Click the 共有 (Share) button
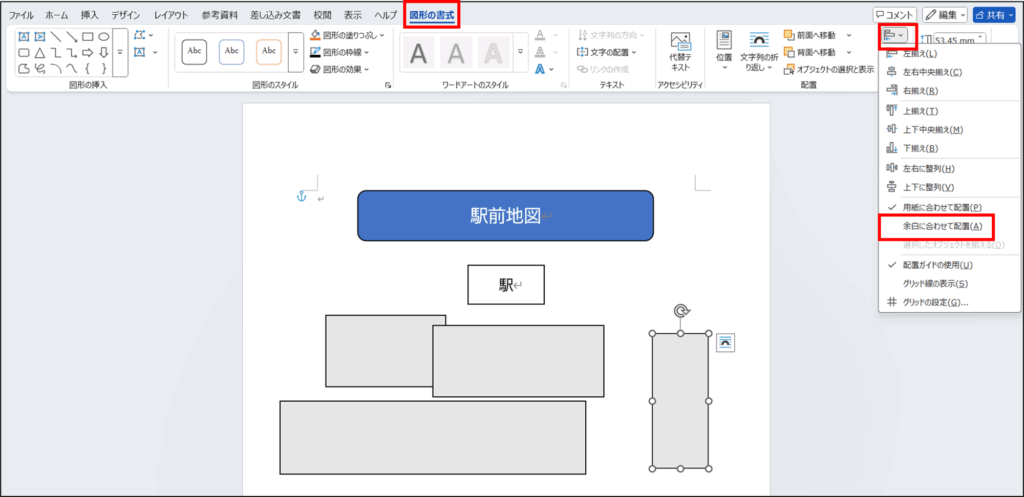1024x497 pixels. (996, 15)
